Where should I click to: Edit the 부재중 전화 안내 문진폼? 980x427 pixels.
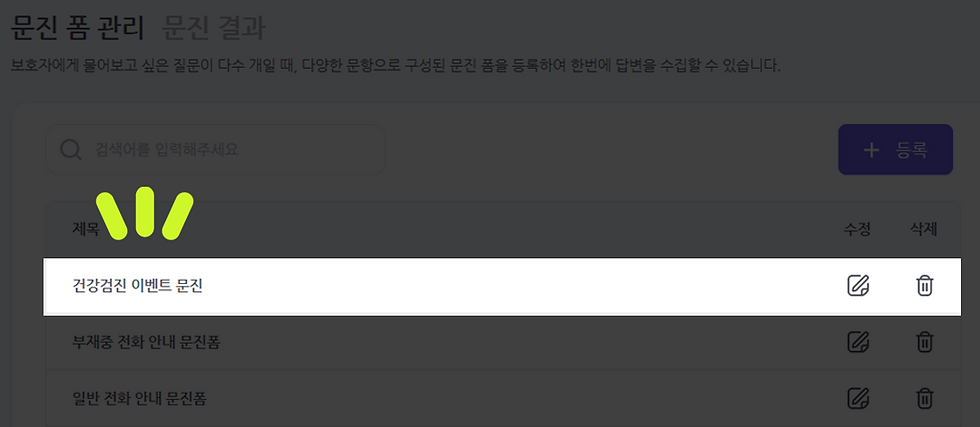pos(858,342)
